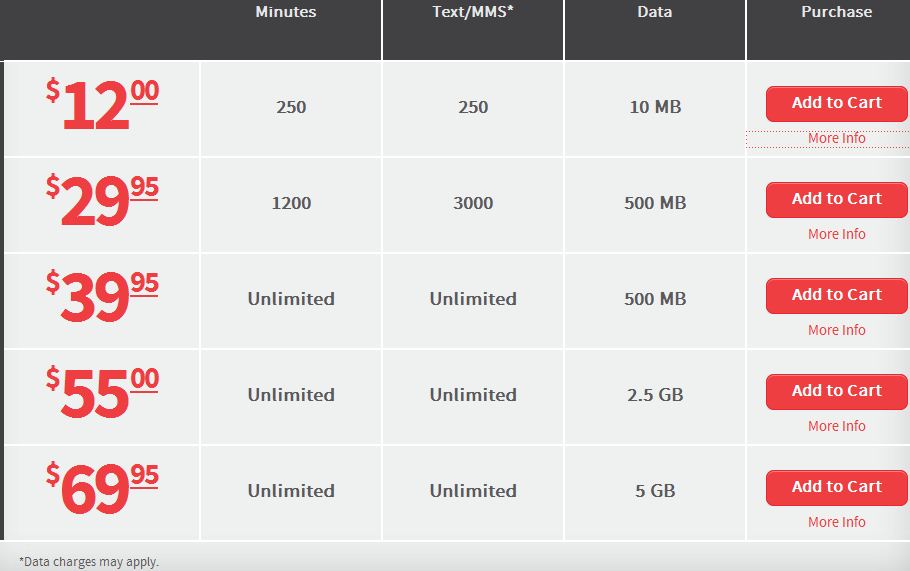910x571 pixels.
Task: Click the $39.95 price link
Action: [x=102, y=297]
